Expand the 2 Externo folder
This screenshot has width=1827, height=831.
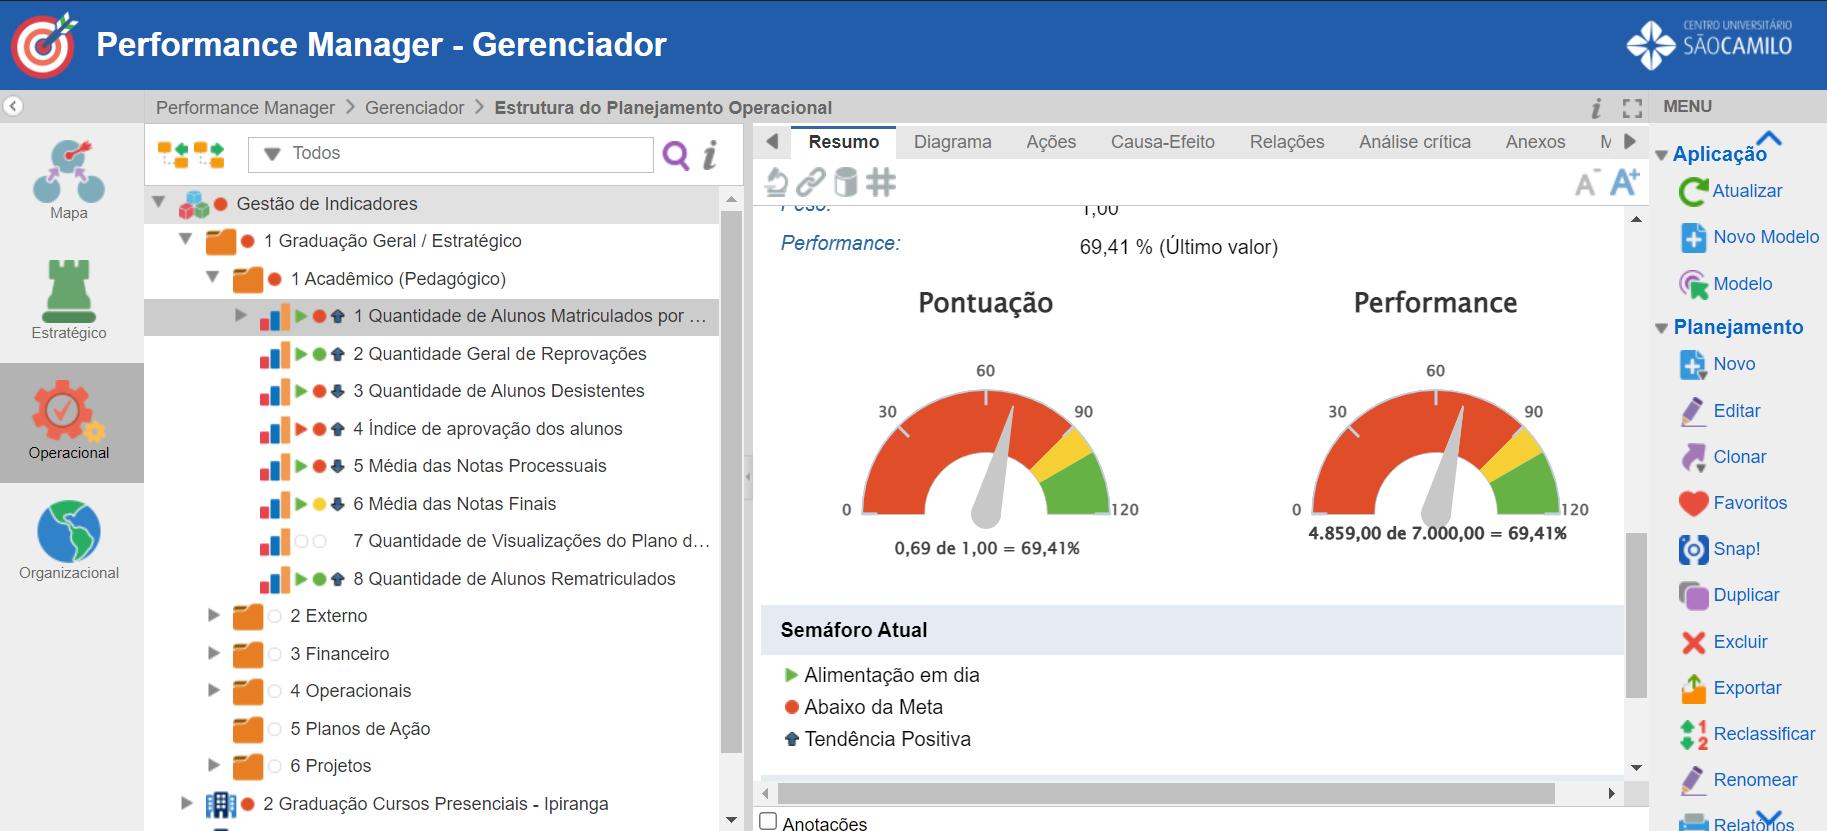click(x=213, y=615)
